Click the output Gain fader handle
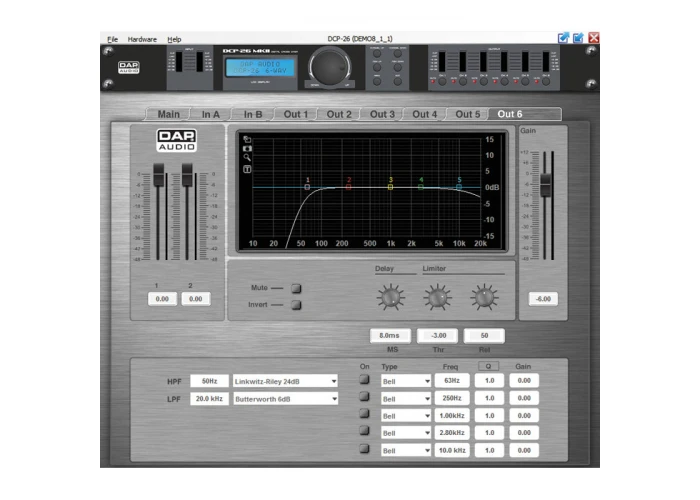The width and height of the screenshot is (700, 500). [x=545, y=185]
